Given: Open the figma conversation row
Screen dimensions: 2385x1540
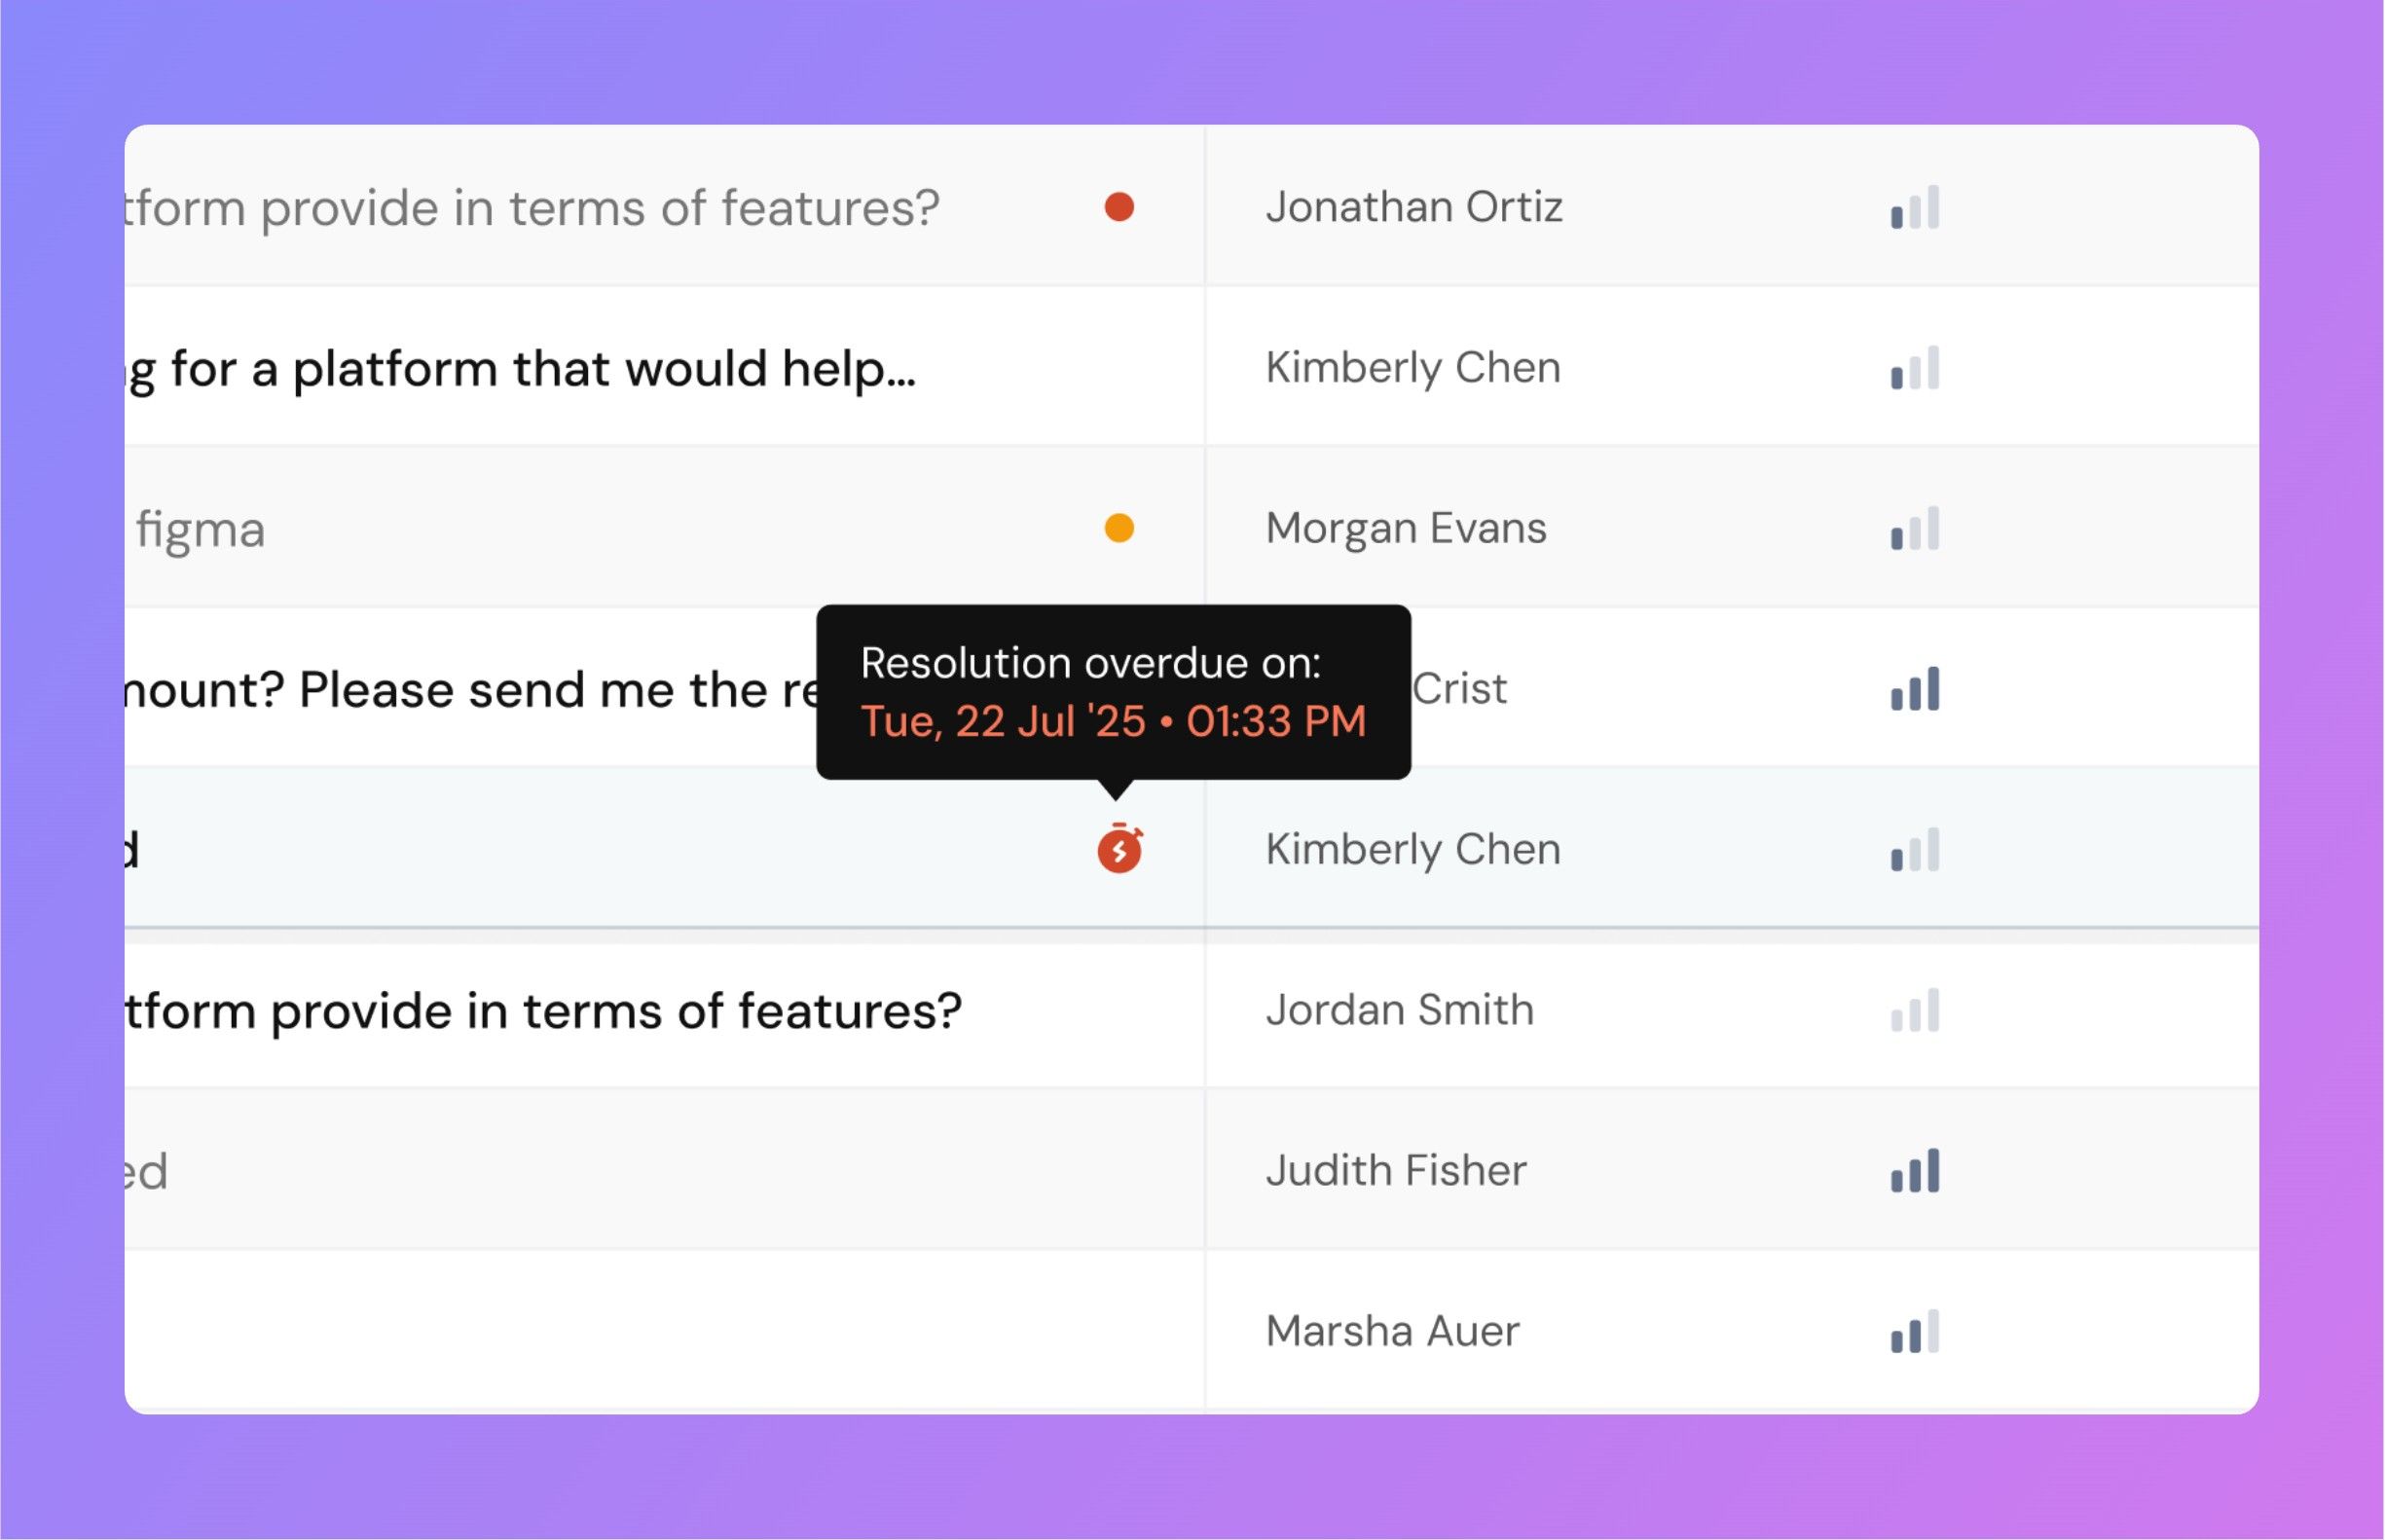Looking at the screenshot, I should [200, 529].
